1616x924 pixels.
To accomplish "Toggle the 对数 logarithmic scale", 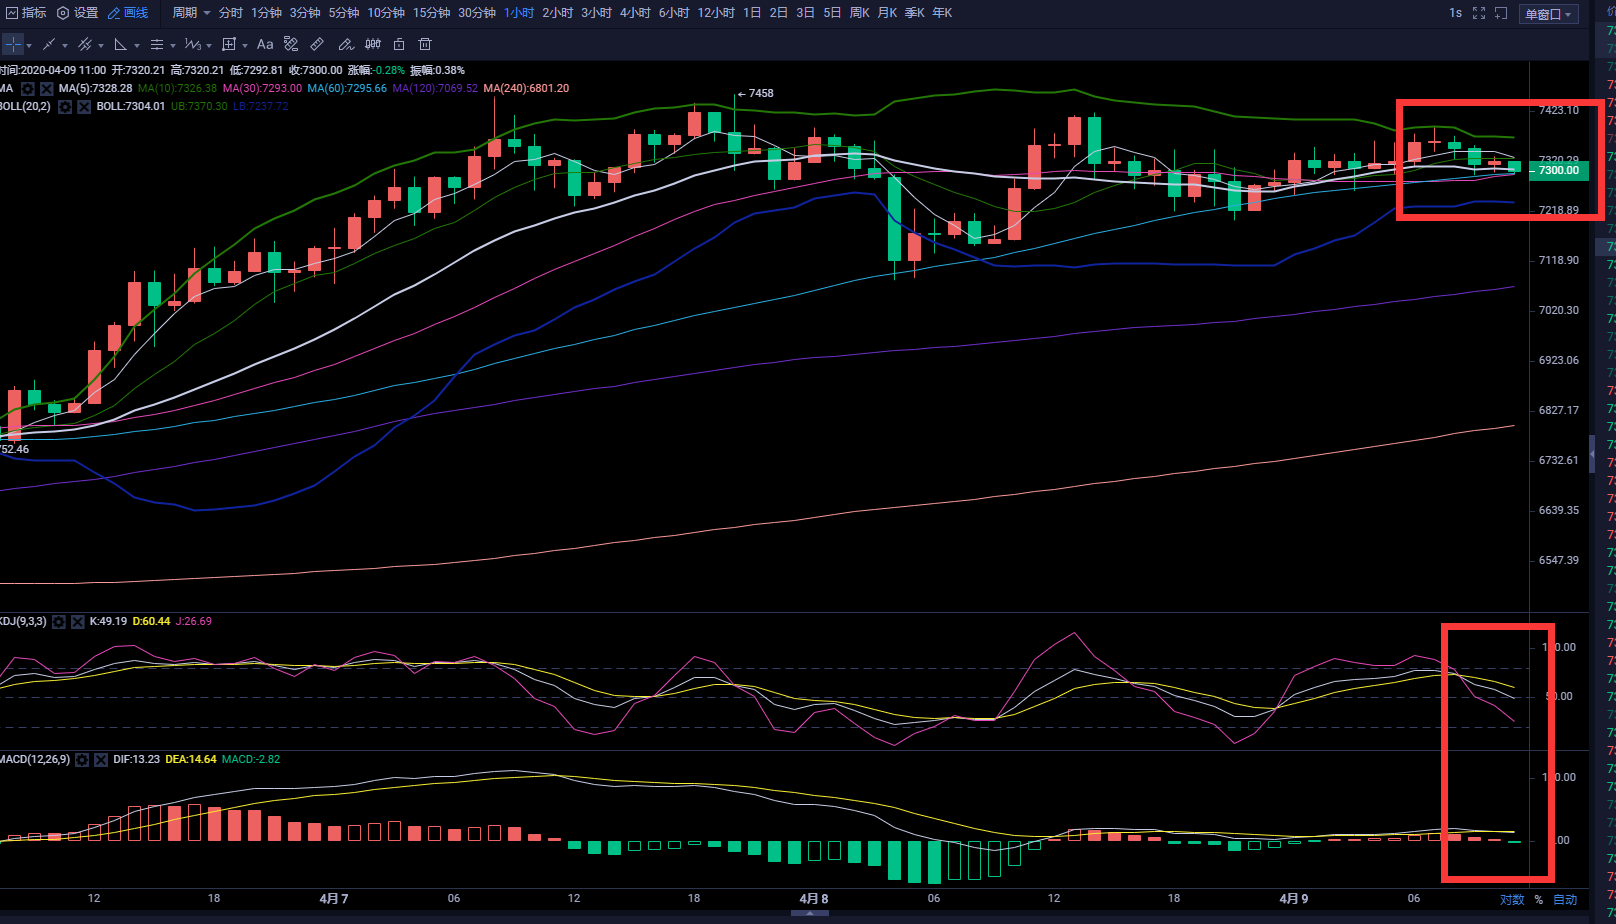I will pyautogui.click(x=1512, y=900).
